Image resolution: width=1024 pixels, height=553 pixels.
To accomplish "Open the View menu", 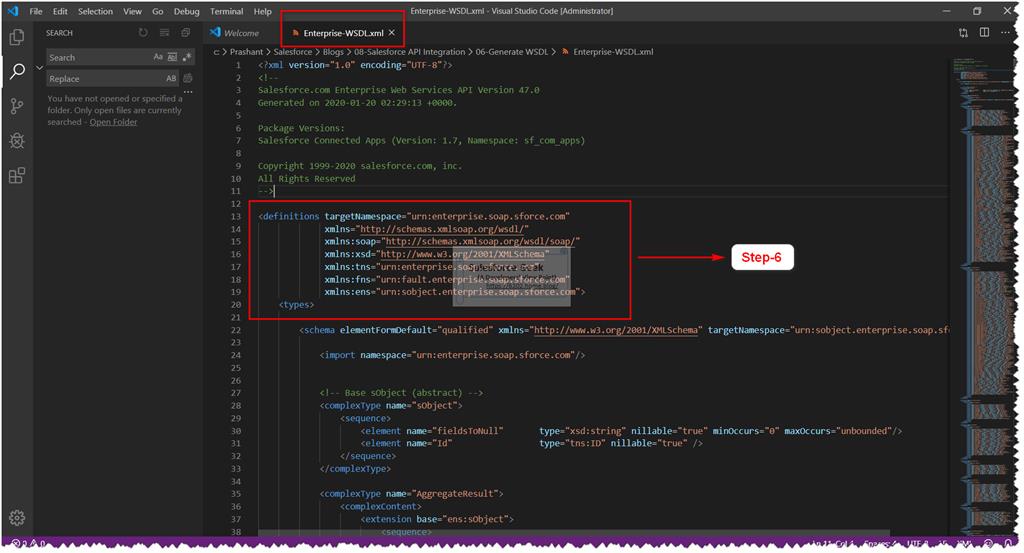I will click(133, 11).
